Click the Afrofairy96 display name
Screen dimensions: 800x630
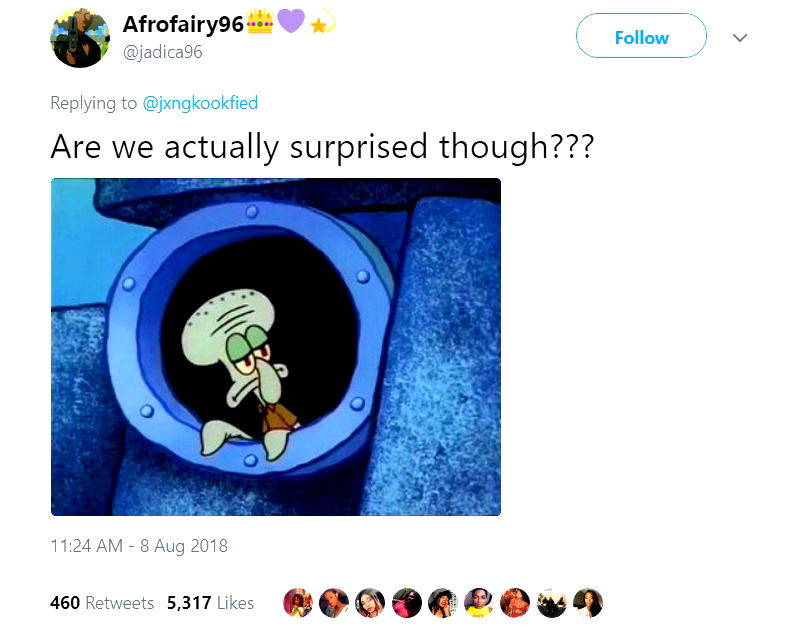pyautogui.click(x=183, y=24)
